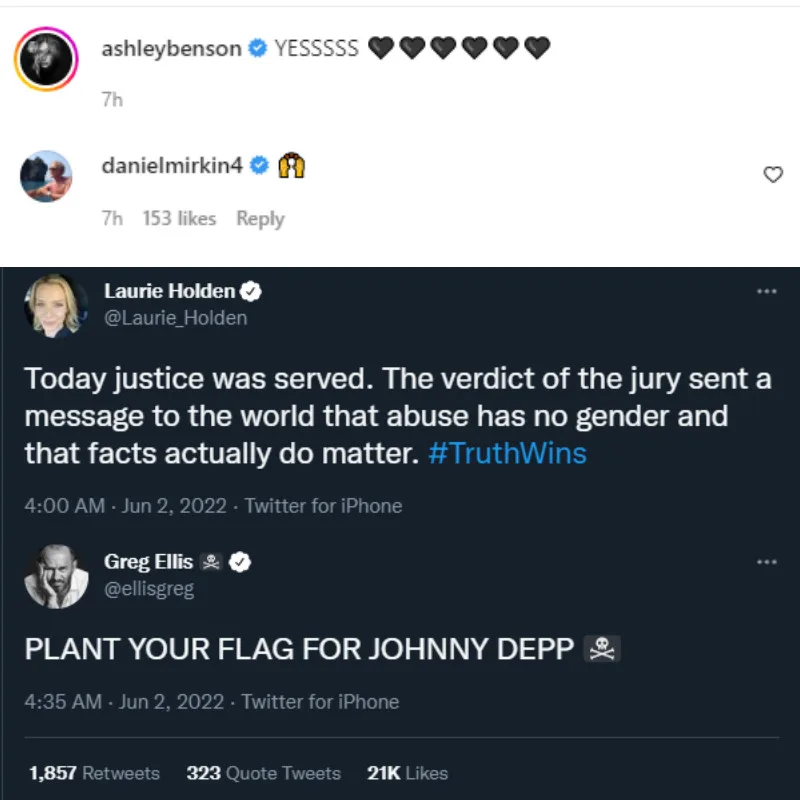Click danielmirkin4's blue verified checkmark
The image size is (800, 800).
(259, 166)
